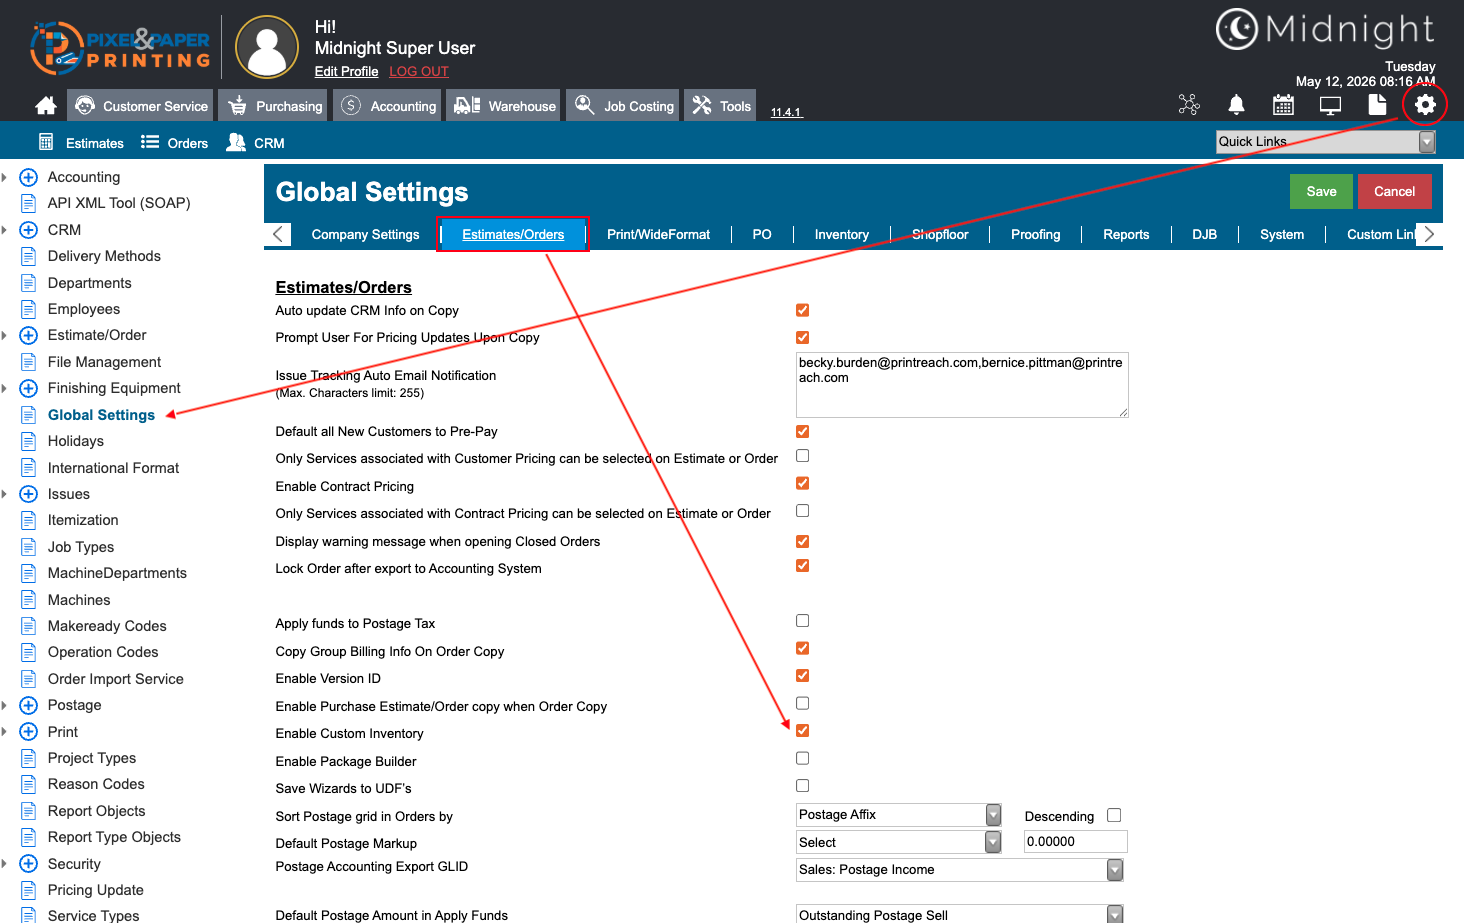Click the Customer Service headset icon

pos(85,105)
